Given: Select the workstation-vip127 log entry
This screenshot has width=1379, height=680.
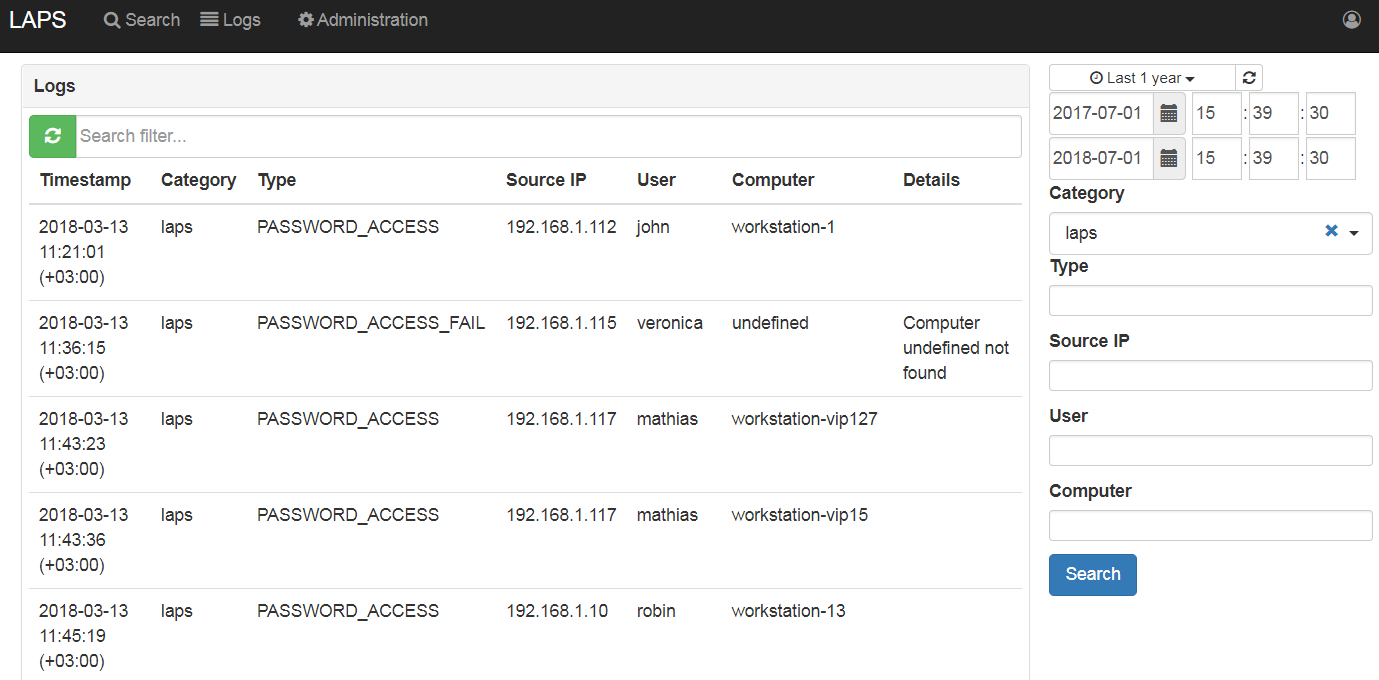Looking at the screenshot, I should click(x=804, y=419).
